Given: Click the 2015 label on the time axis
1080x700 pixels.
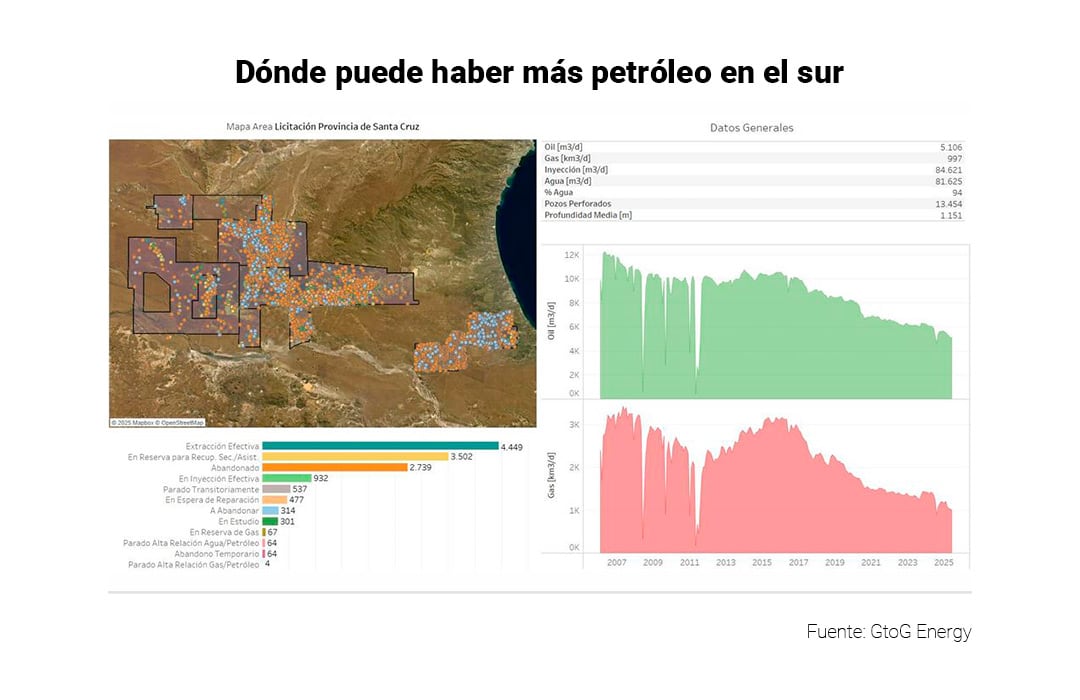Looking at the screenshot, I should point(762,563).
